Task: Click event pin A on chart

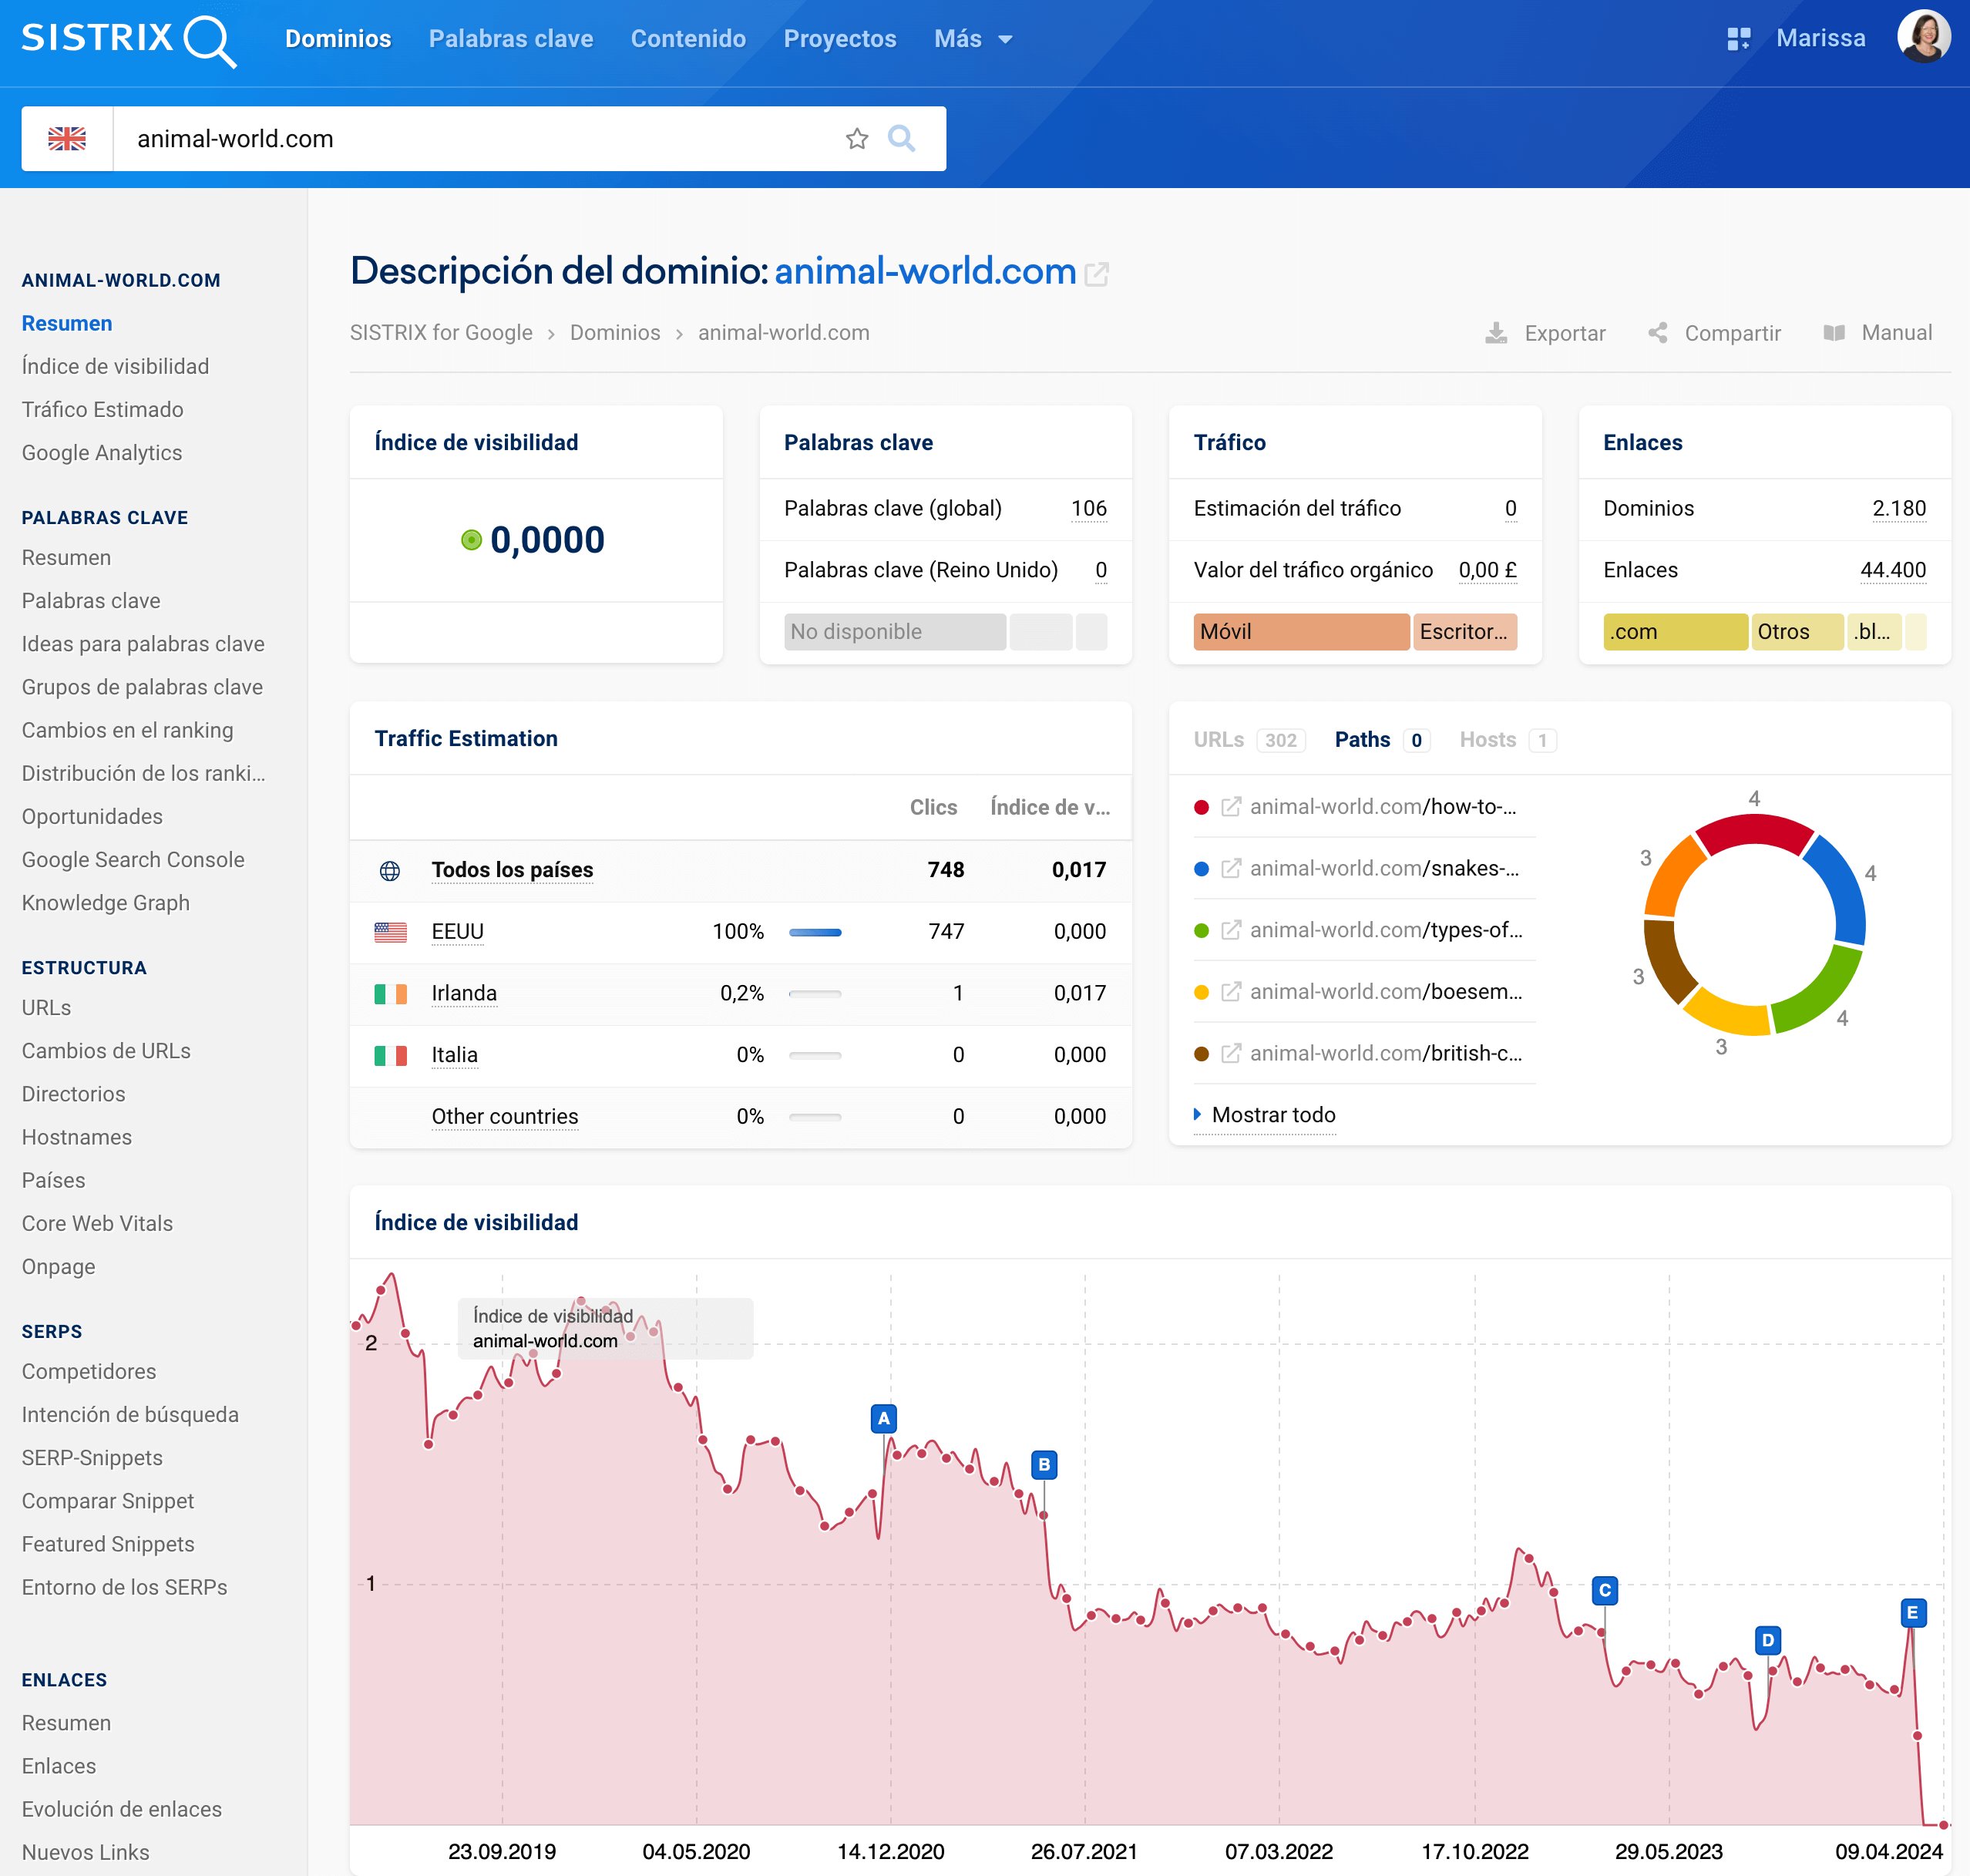Action: [x=883, y=1418]
